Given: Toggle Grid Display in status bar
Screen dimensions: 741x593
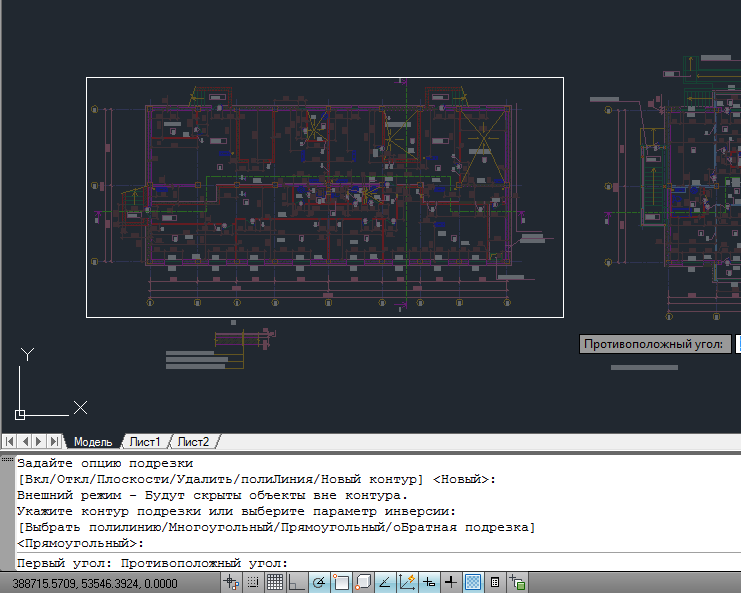Looking at the screenshot, I should tap(274, 582).
